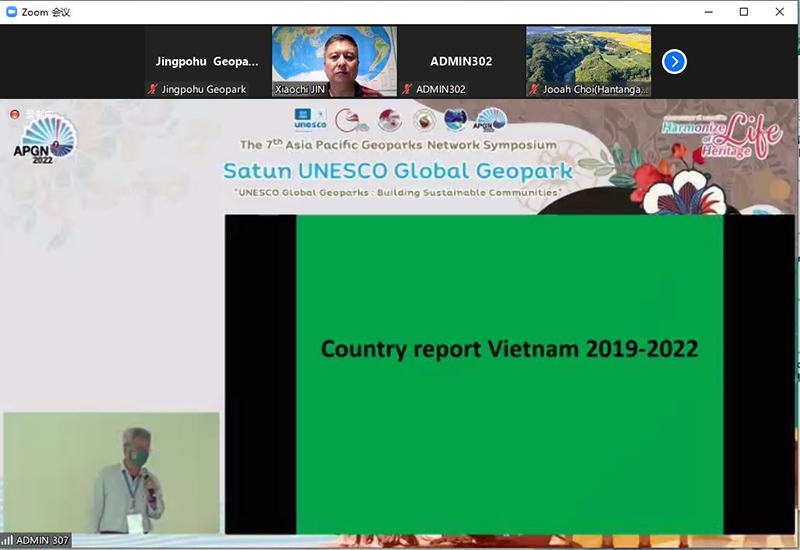The height and width of the screenshot is (550, 800).
Task: Select the ADMIN302 participant tile
Action: (x=461, y=61)
